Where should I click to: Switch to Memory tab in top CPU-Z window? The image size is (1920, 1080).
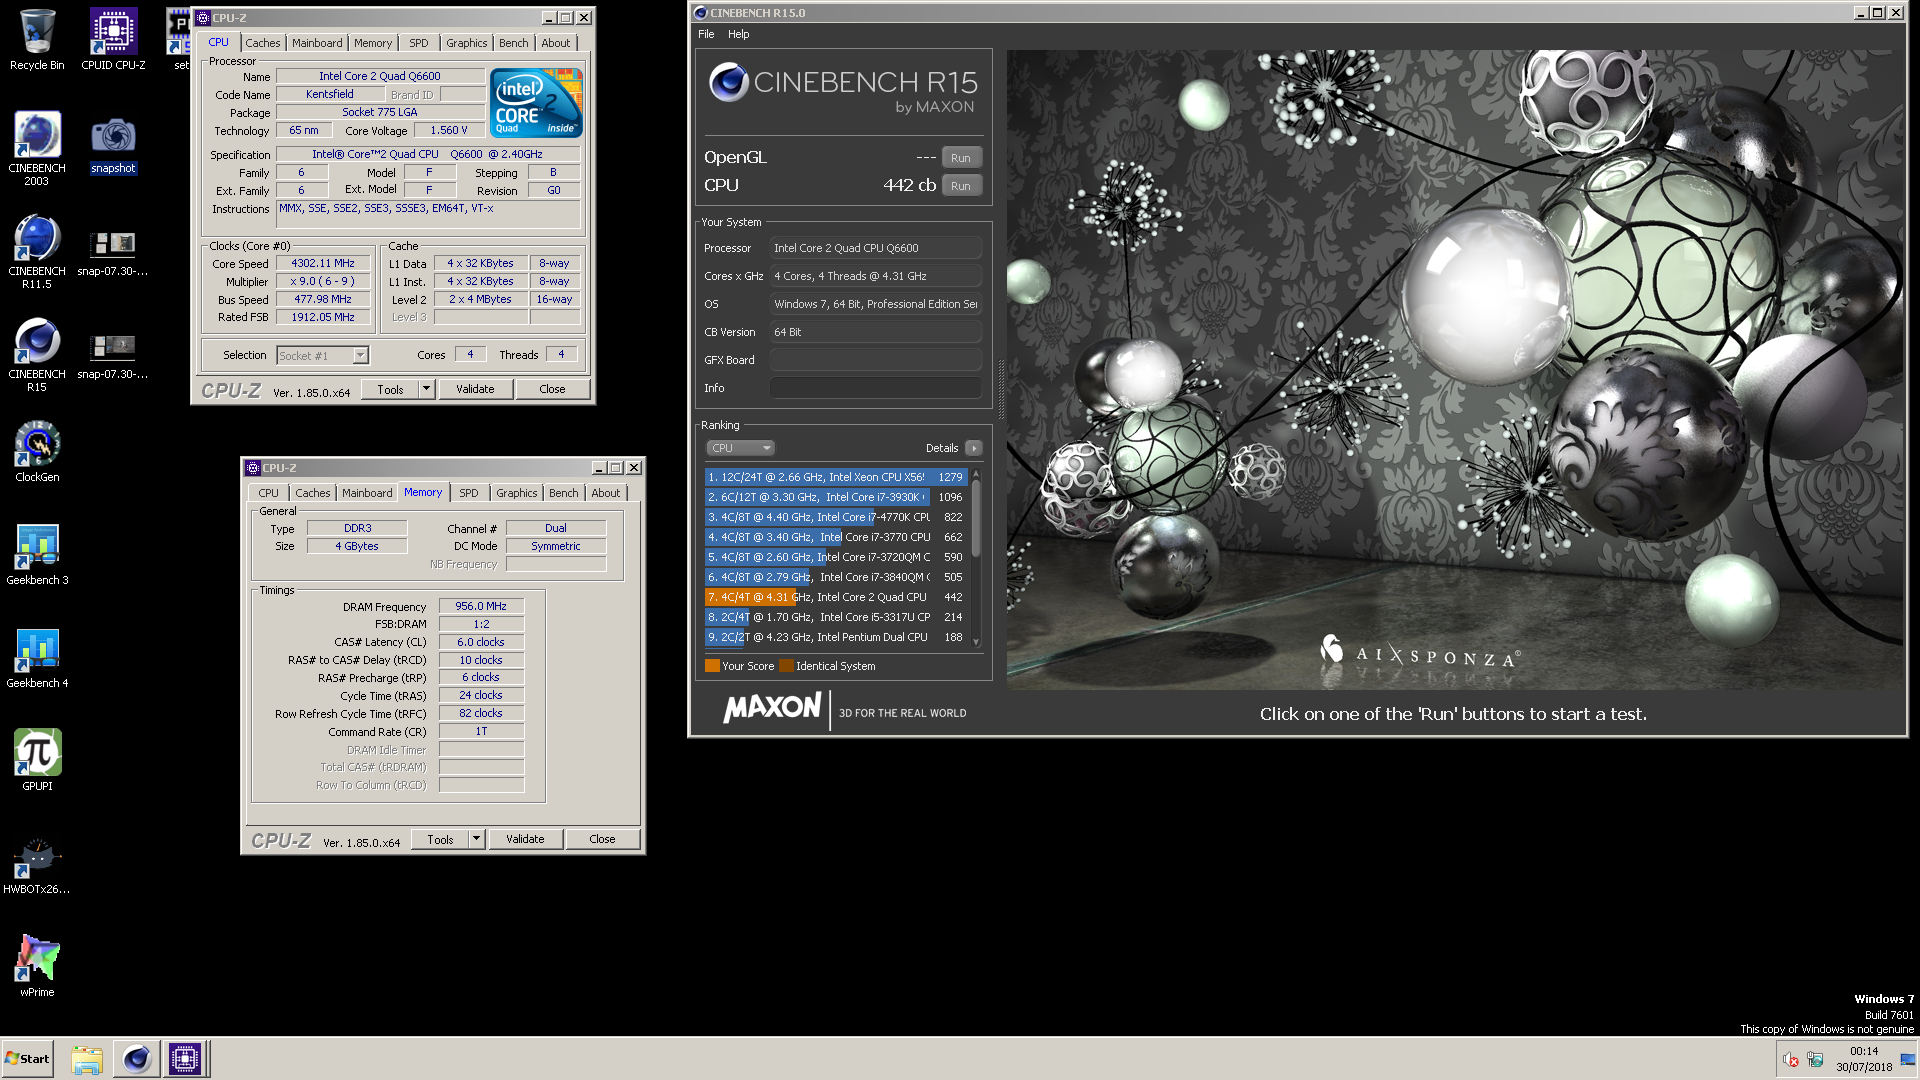[x=373, y=43]
